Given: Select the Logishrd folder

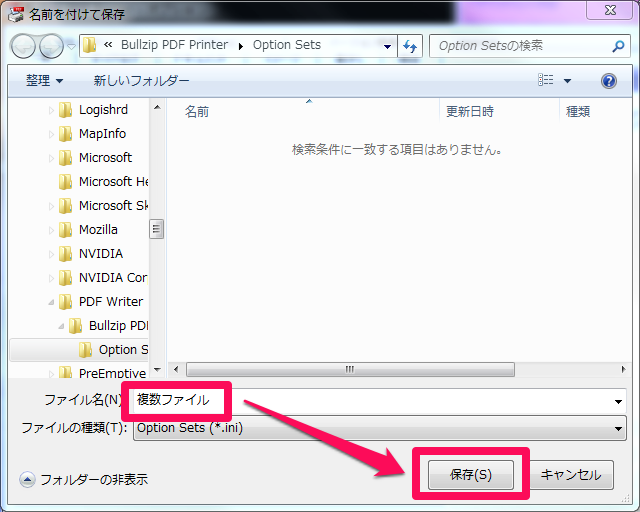Looking at the screenshot, I should (103, 109).
